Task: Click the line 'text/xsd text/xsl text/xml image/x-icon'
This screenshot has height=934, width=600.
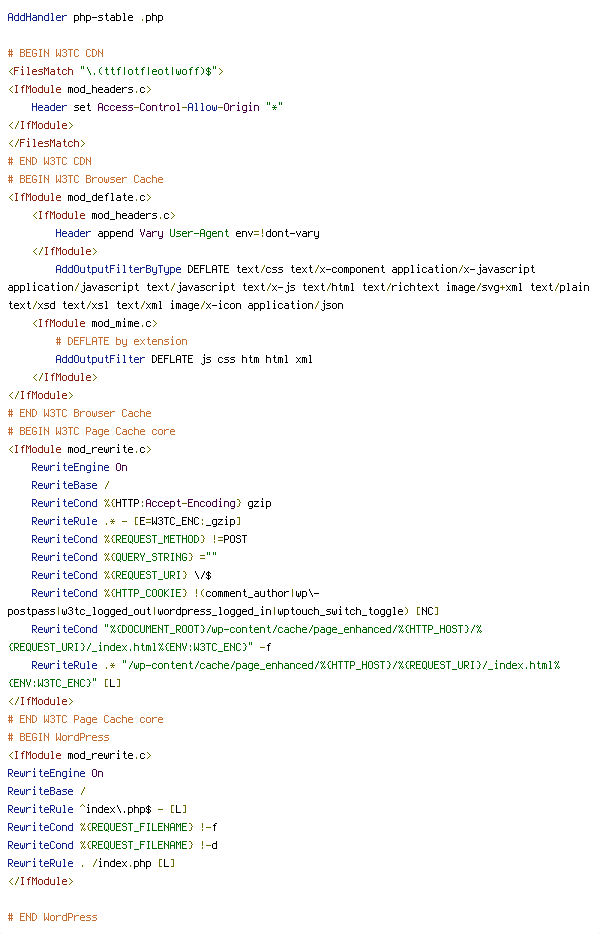Action: point(175,305)
